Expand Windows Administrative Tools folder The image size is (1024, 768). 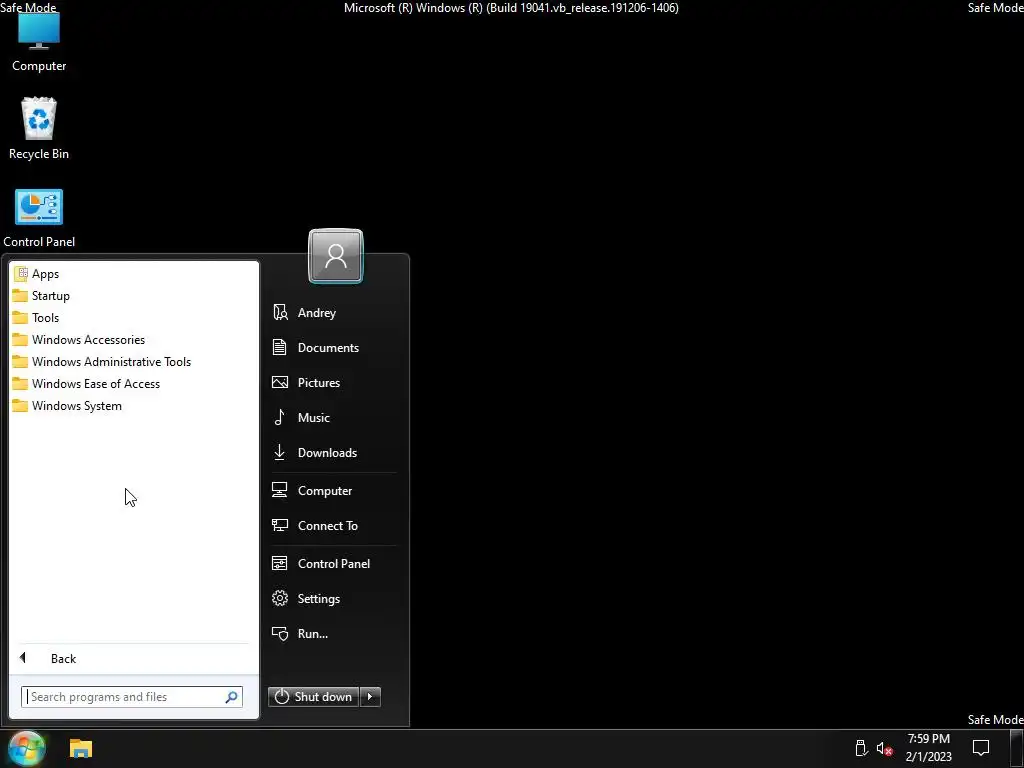[x=134, y=362]
